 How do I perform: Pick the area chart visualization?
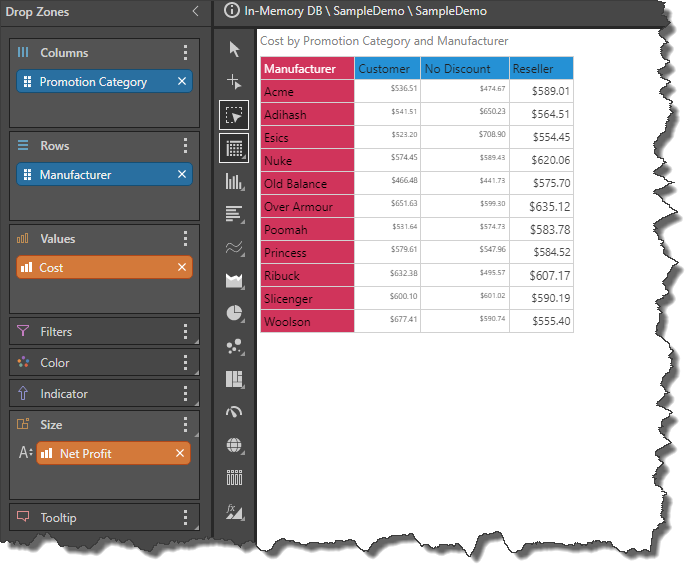click(235, 280)
